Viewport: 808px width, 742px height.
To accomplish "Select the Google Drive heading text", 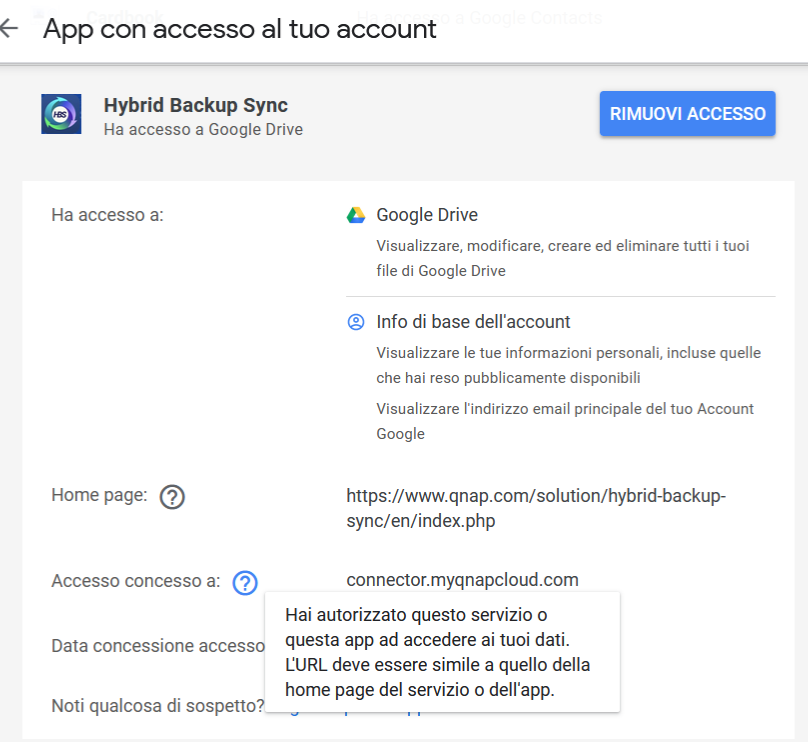I will [427, 215].
